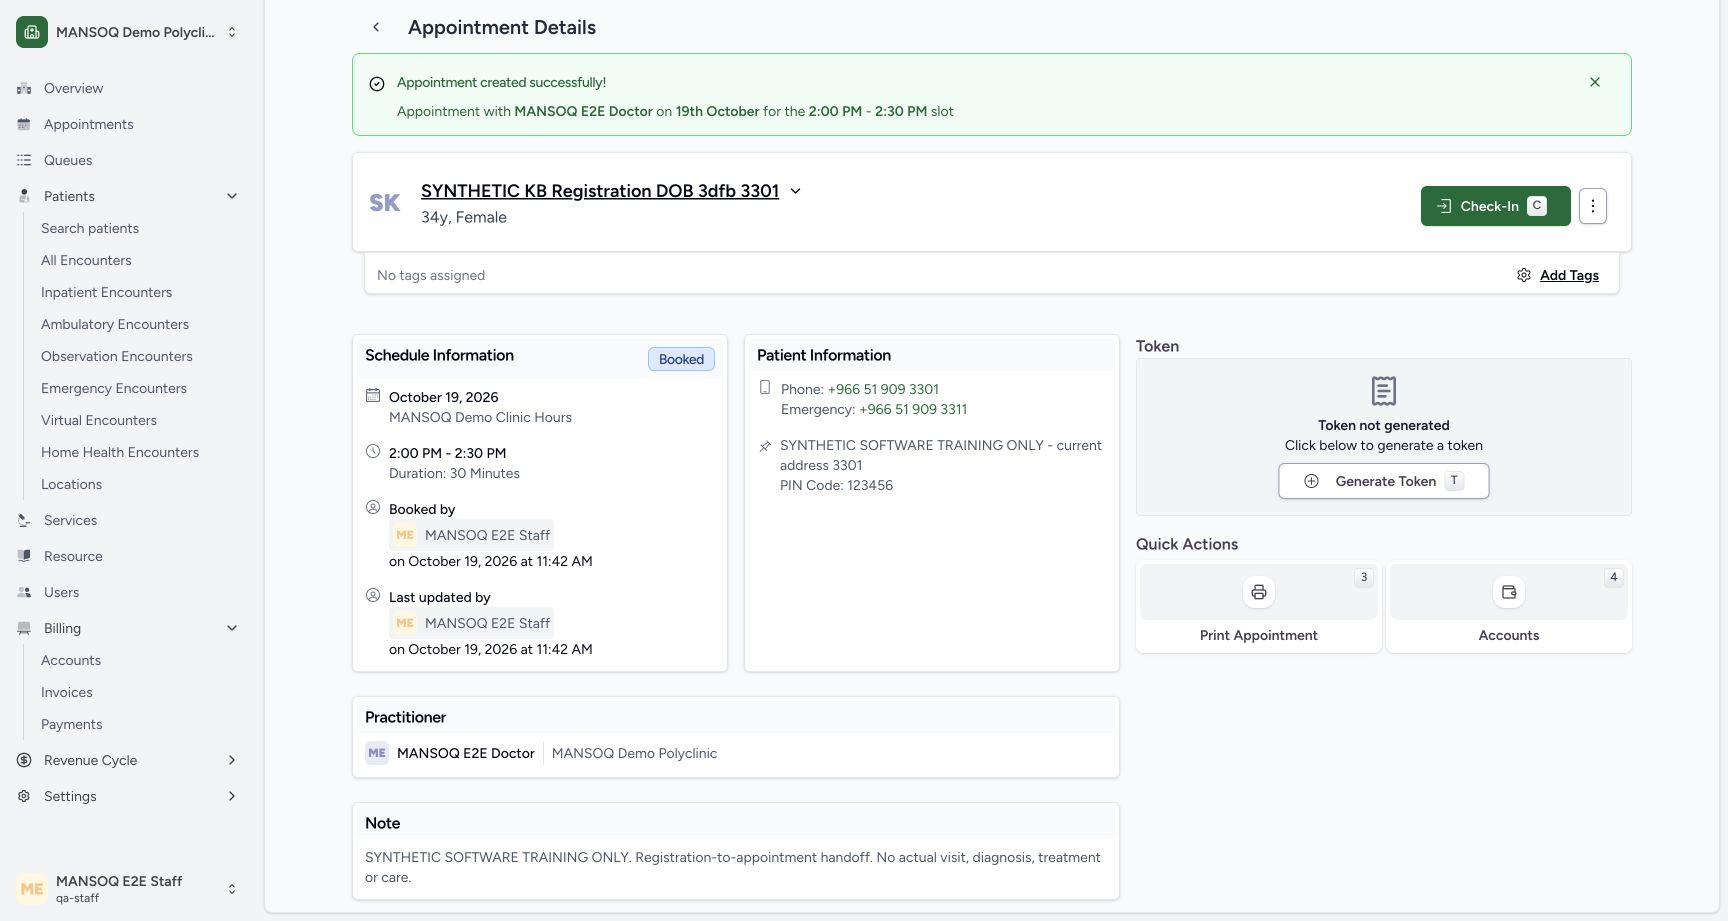1728x921 pixels.
Task: Click the clock icon by 2:00 PM slot
Action: click(x=373, y=451)
